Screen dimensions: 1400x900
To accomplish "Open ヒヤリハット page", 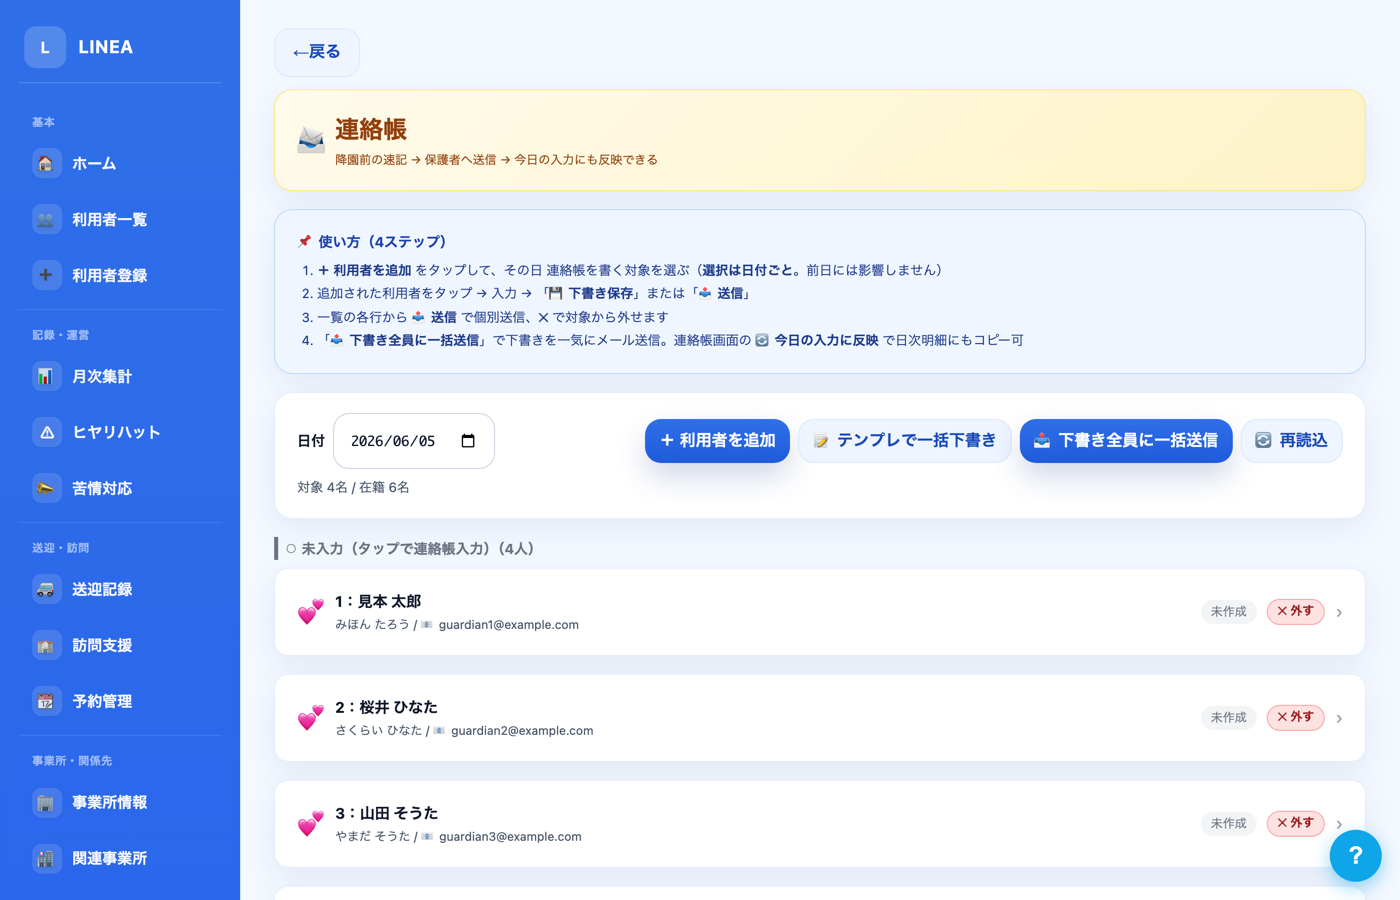I will (120, 432).
